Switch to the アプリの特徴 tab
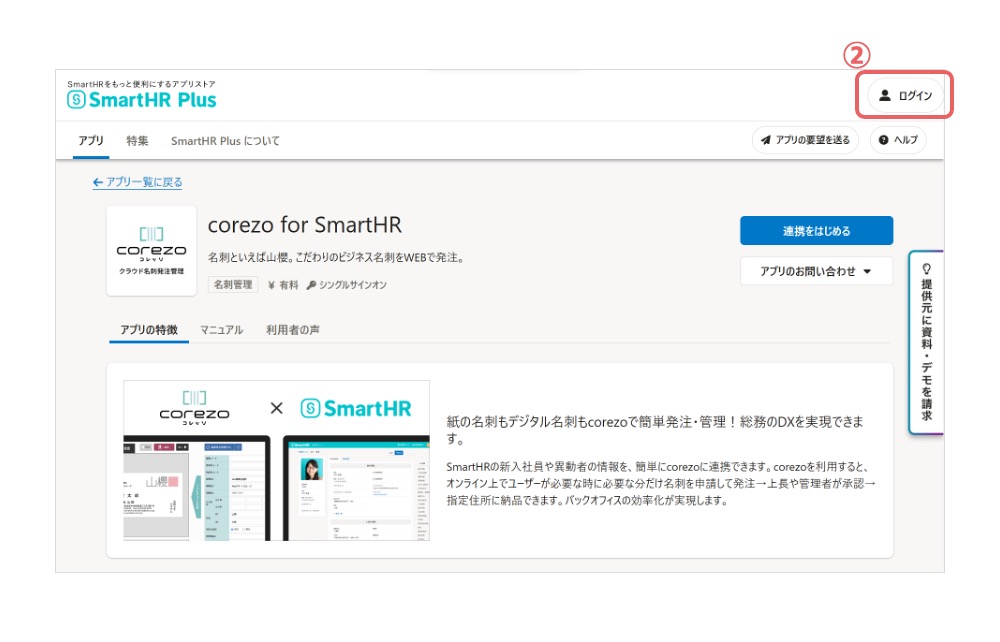This screenshot has height=642, width=1000. click(x=149, y=330)
